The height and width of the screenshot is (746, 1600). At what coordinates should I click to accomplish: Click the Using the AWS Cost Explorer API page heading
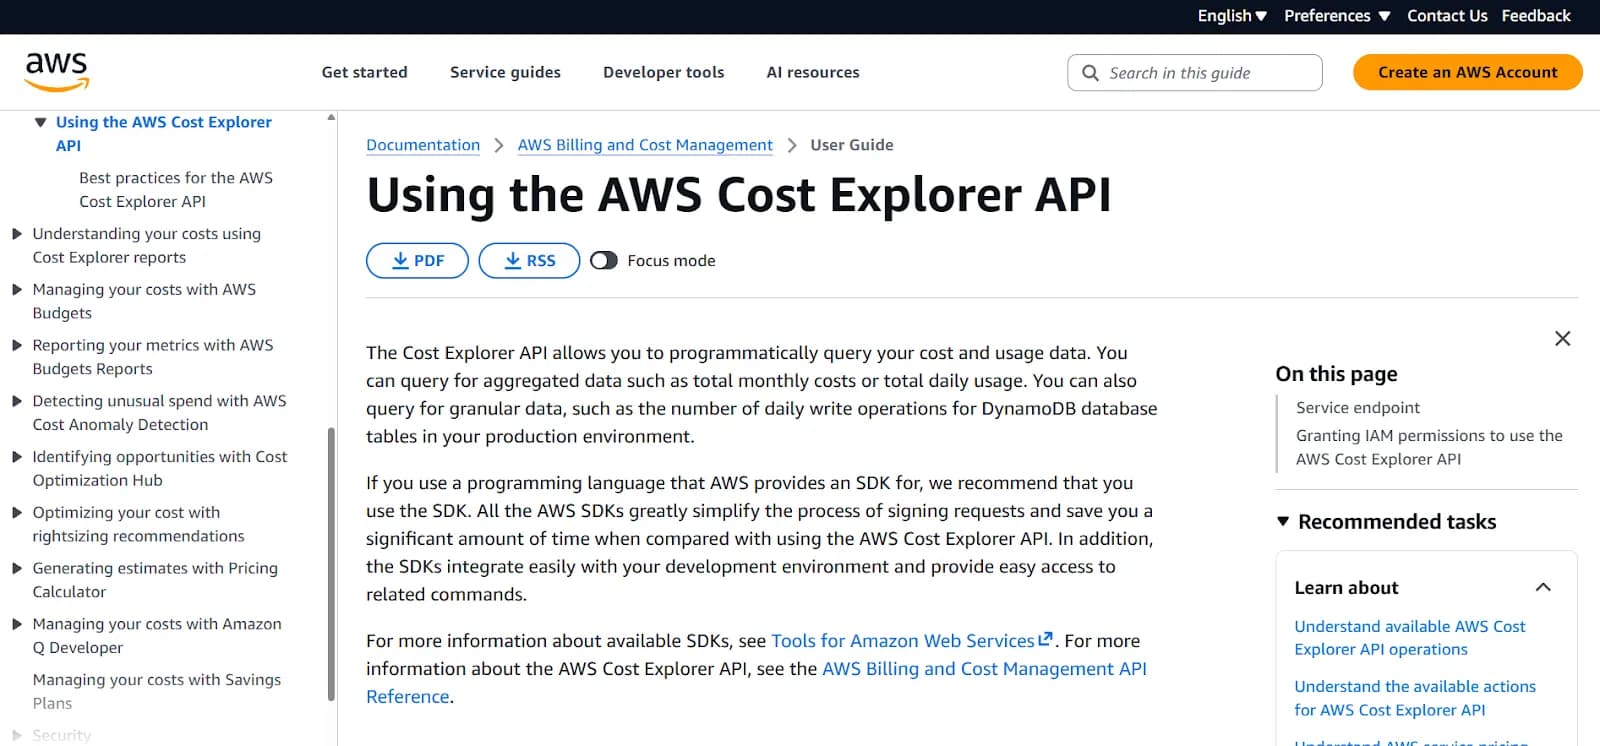[x=739, y=195]
